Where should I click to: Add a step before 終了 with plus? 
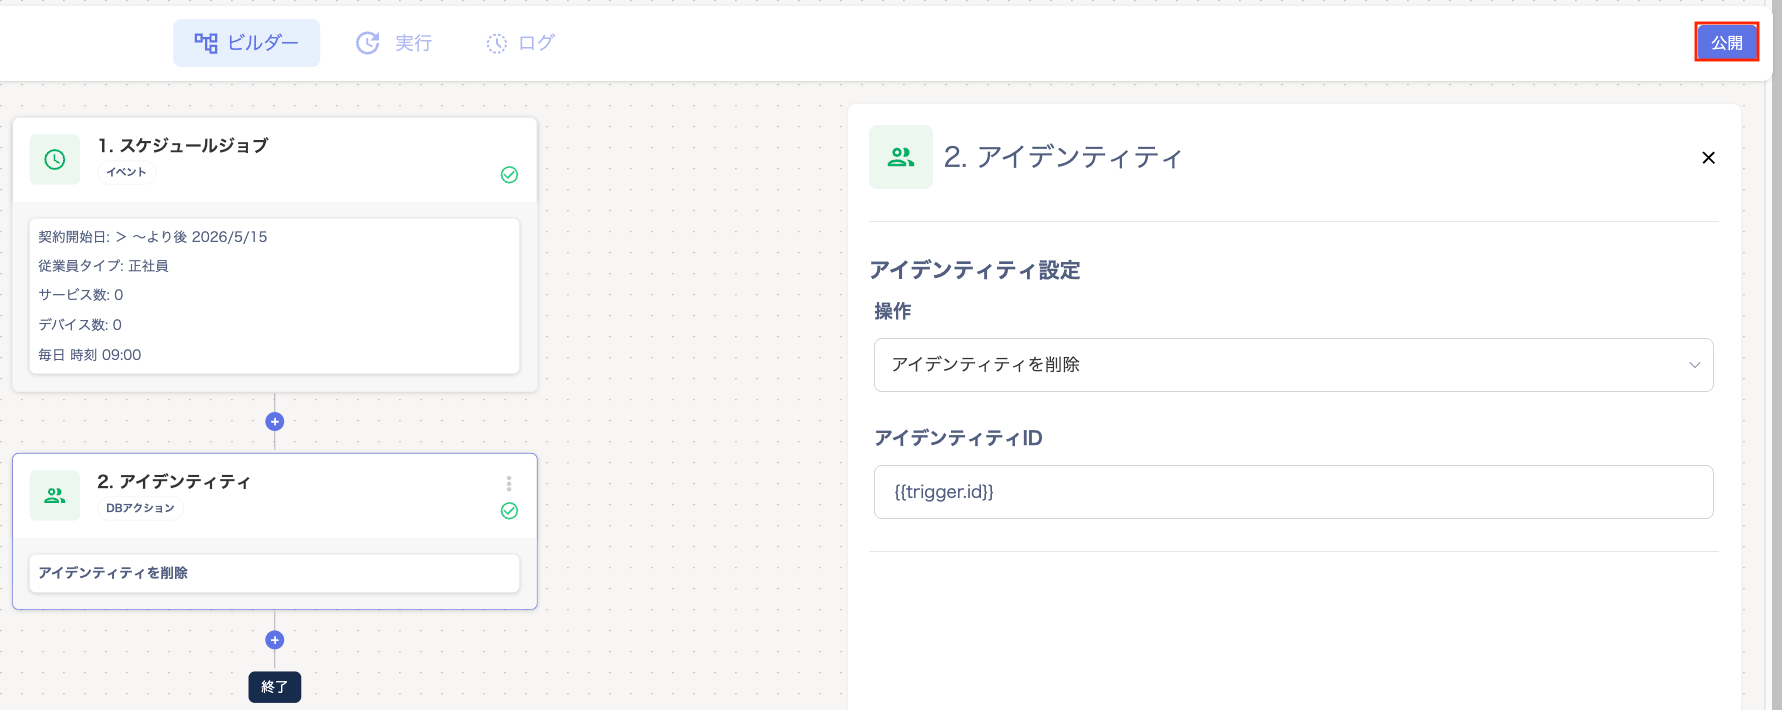(x=275, y=640)
